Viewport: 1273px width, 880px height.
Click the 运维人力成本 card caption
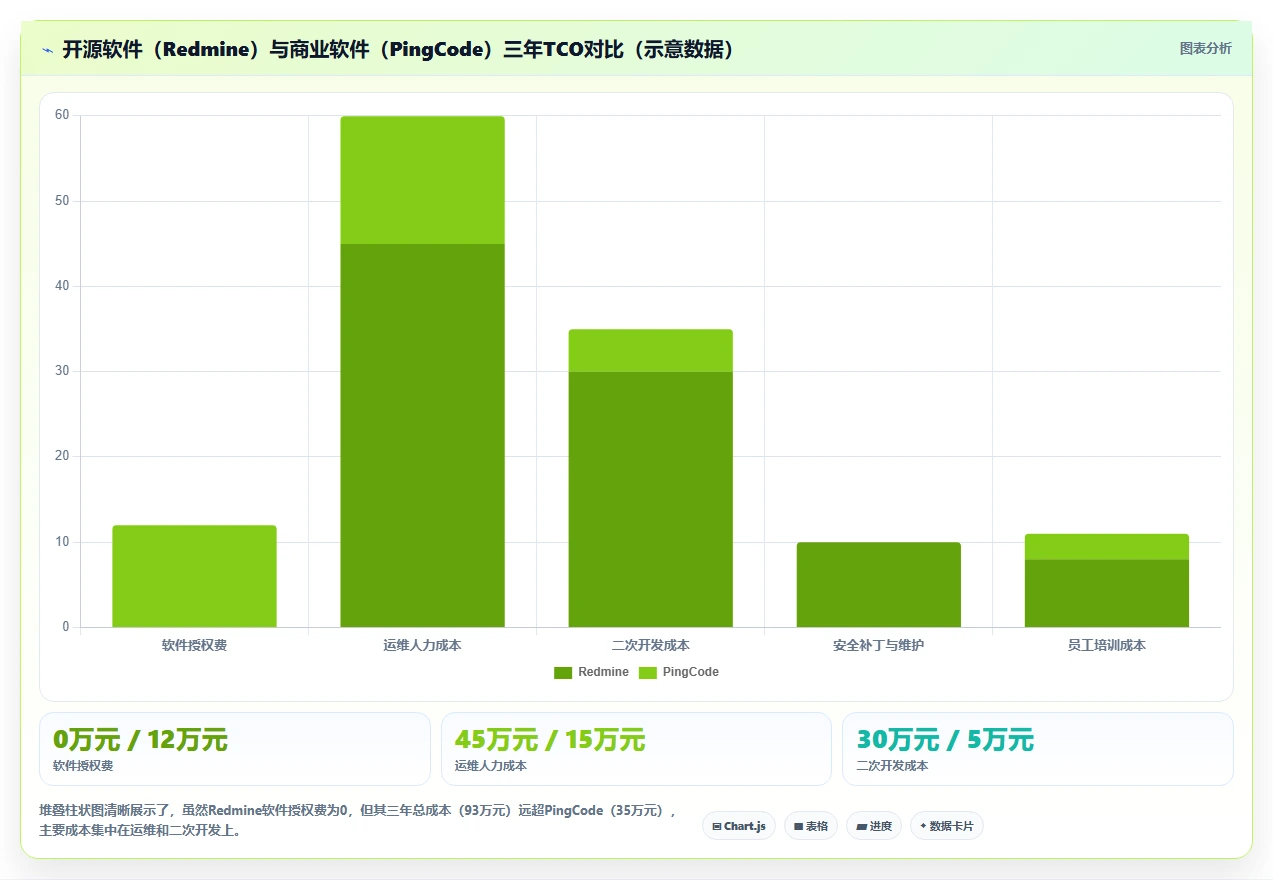tap(491, 766)
